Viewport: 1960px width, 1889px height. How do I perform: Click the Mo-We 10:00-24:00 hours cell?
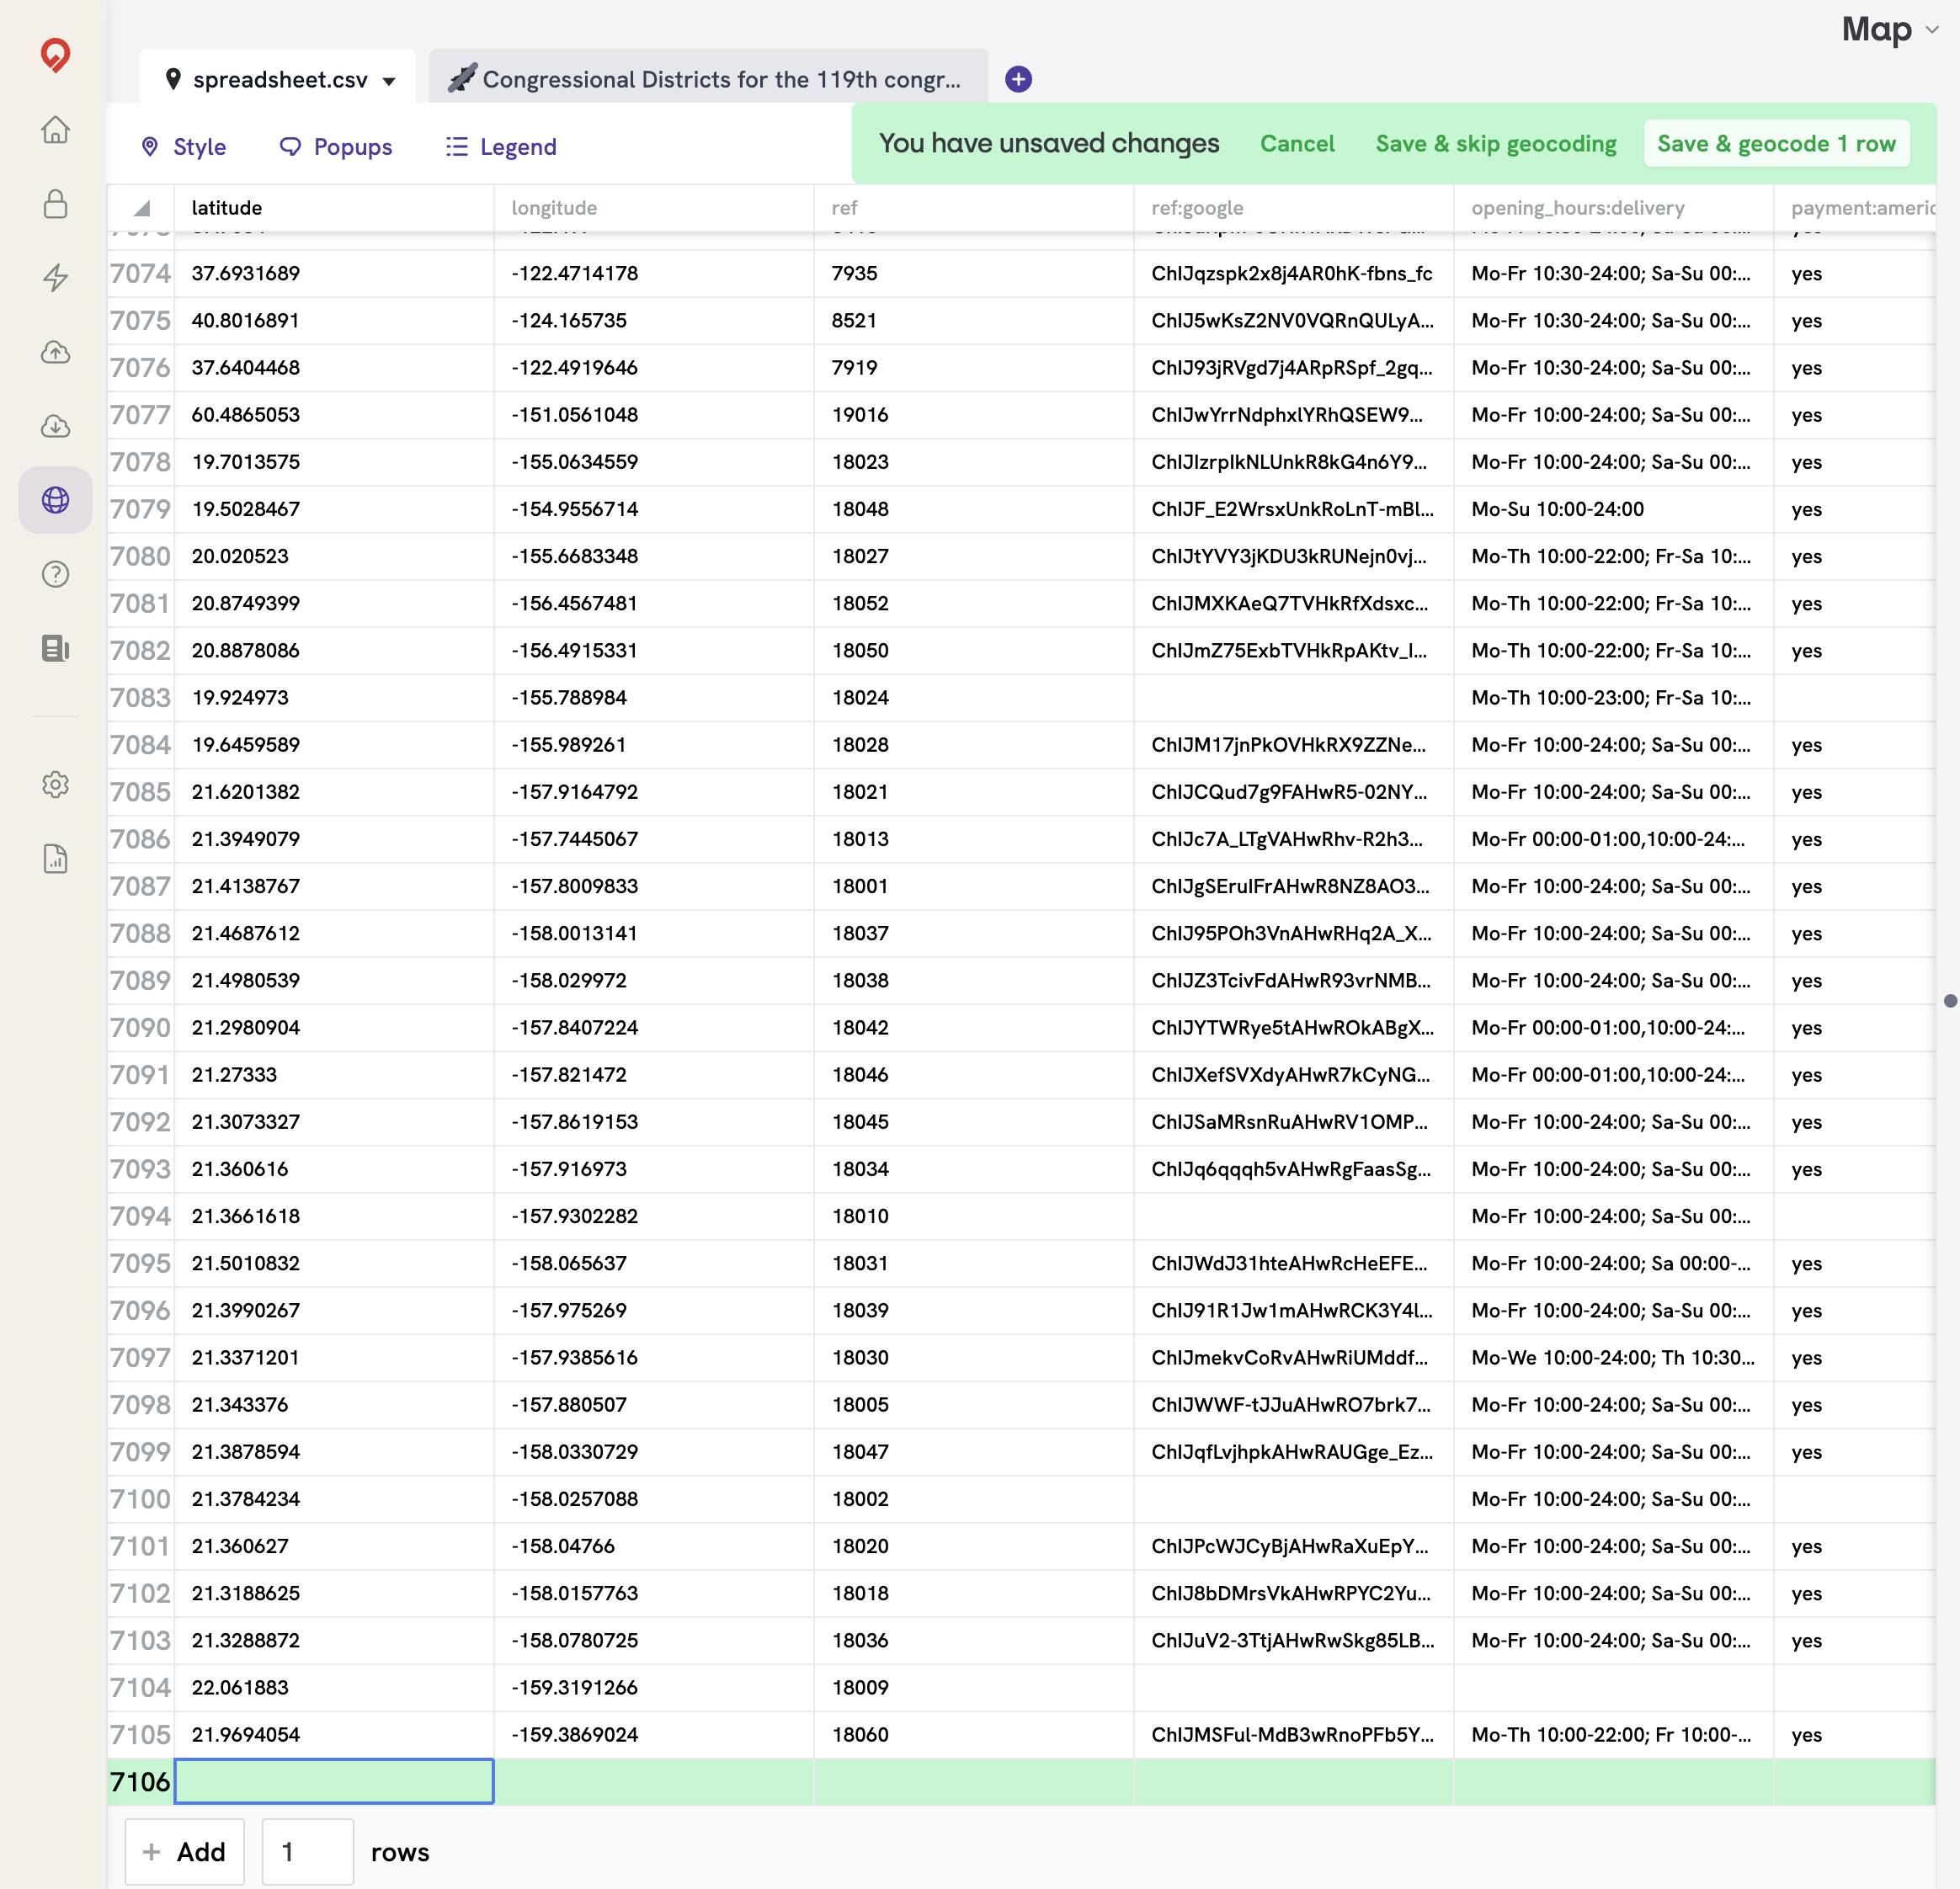1614,1357
